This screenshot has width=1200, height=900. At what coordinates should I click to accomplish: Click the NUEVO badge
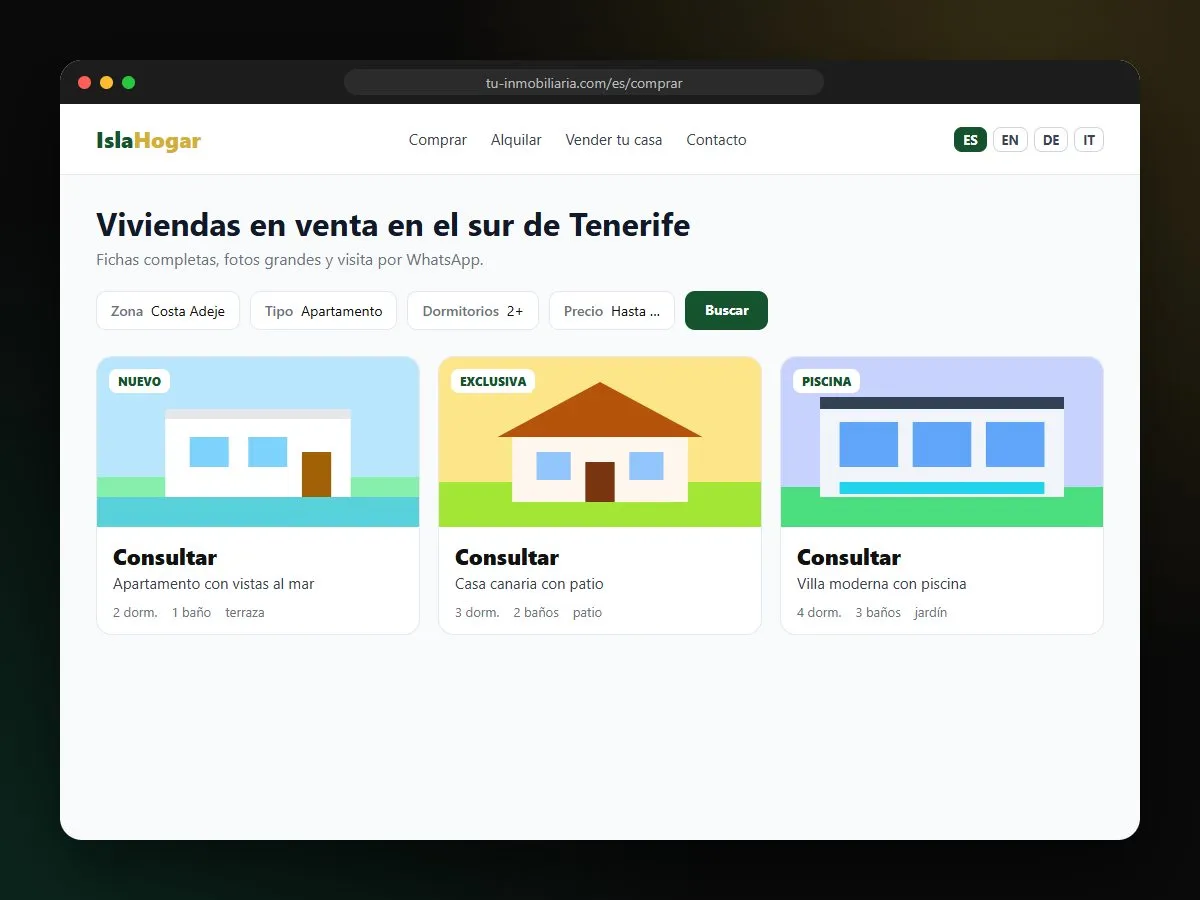tap(139, 381)
